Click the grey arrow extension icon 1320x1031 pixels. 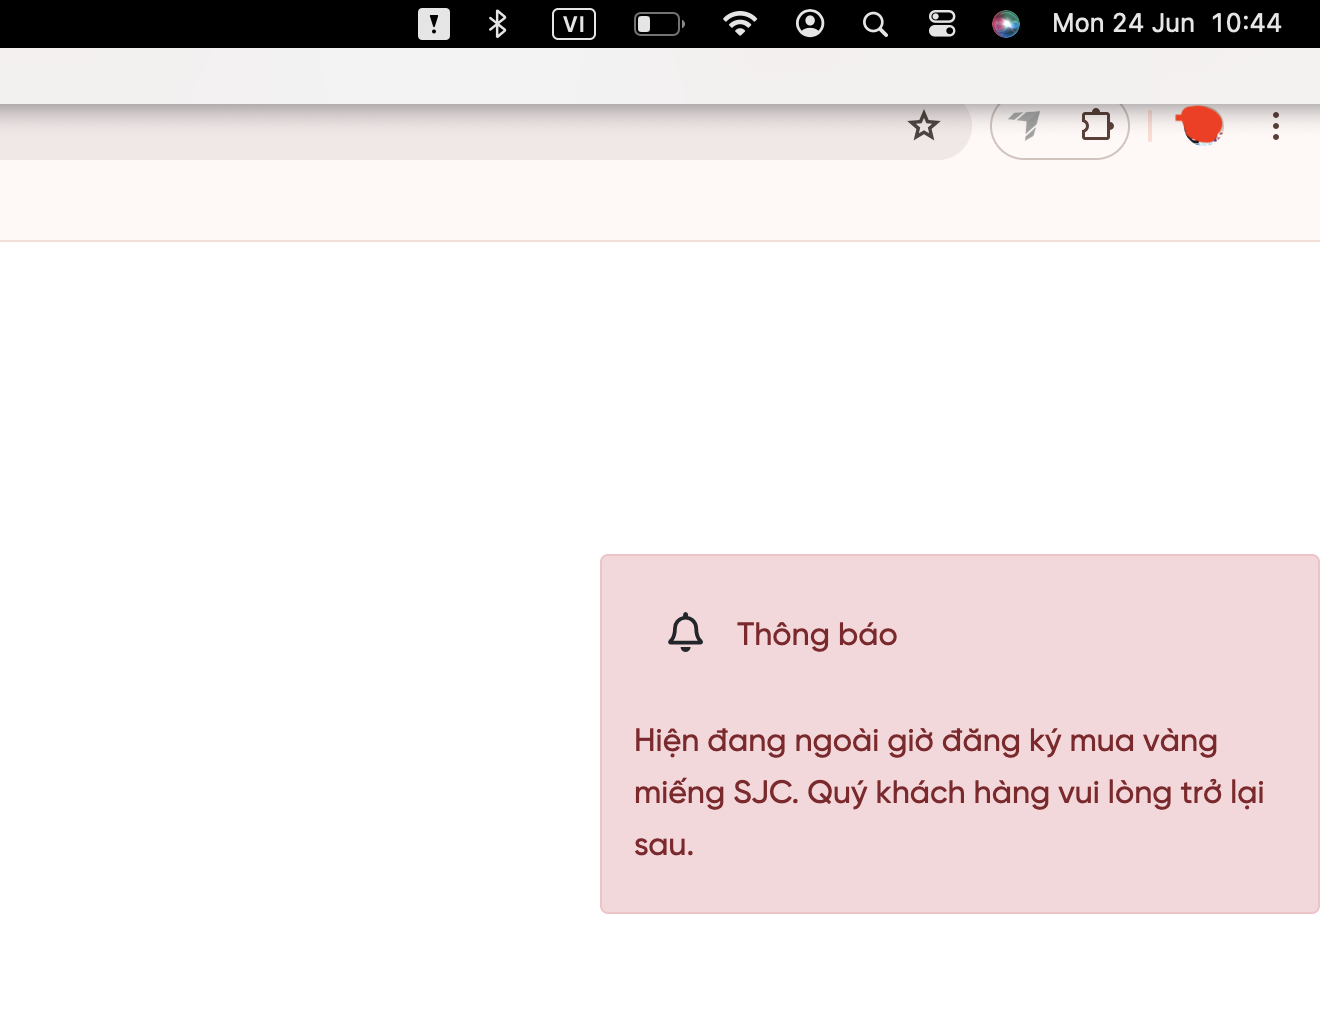pos(1025,125)
